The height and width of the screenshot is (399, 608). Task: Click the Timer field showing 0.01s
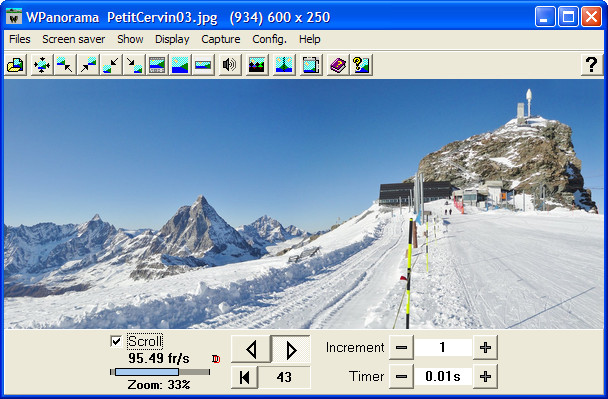[x=443, y=376]
